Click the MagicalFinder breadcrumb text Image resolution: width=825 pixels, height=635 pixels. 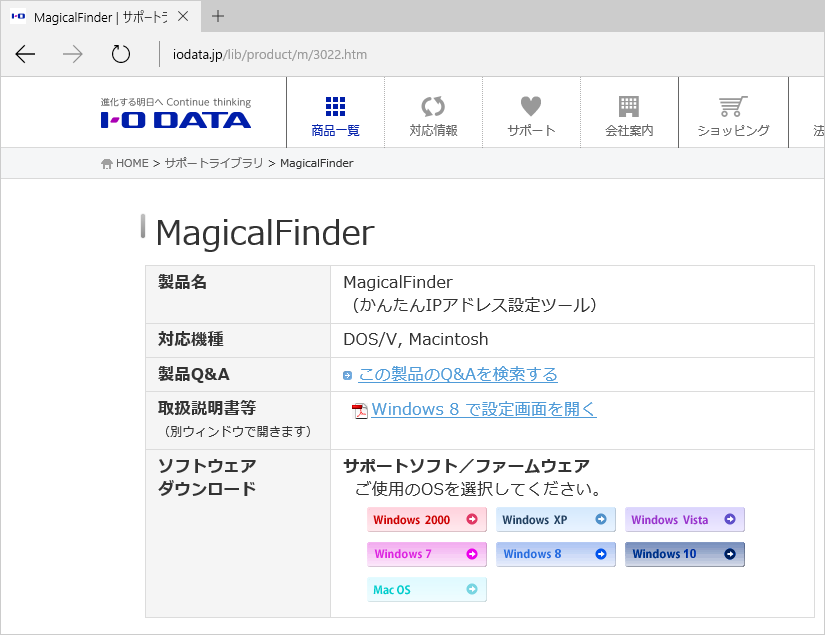click(317, 164)
